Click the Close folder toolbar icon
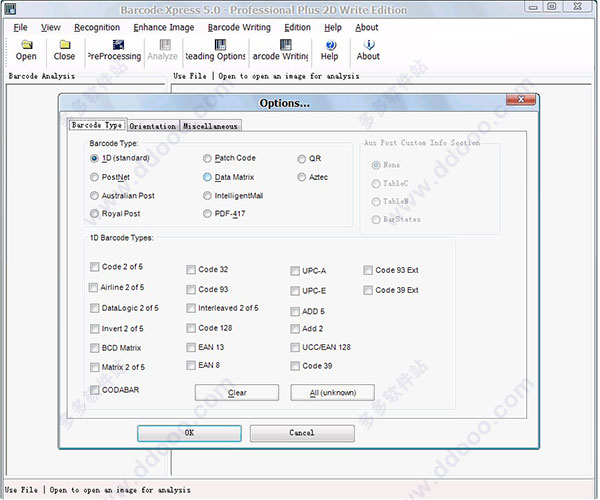 (64, 50)
